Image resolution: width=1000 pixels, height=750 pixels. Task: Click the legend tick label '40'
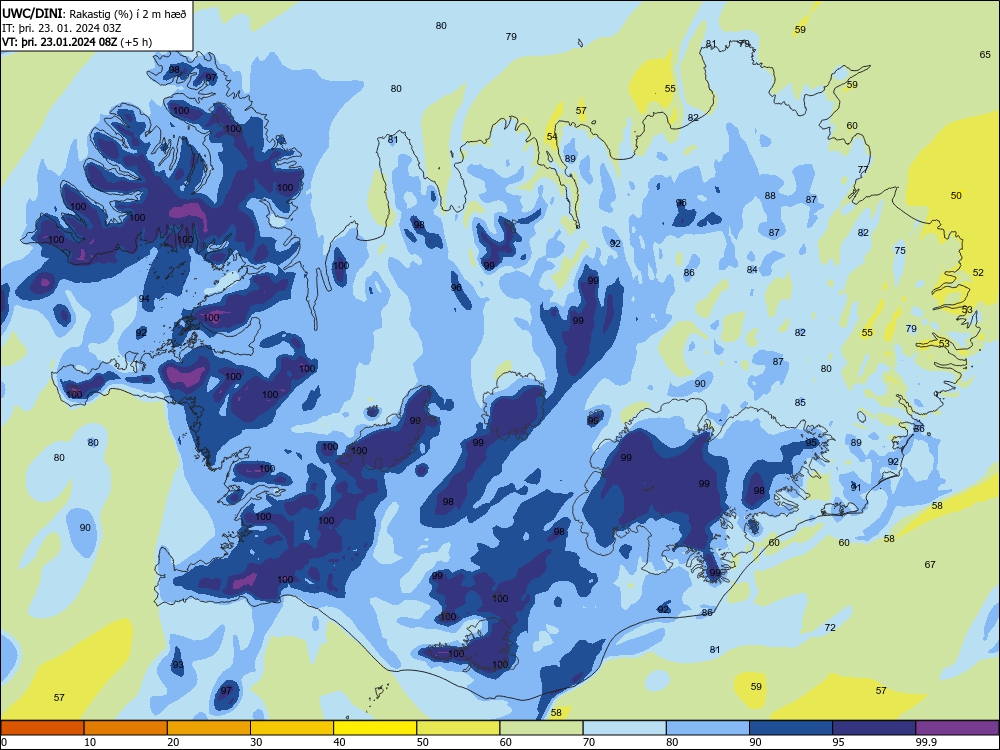pos(339,742)
